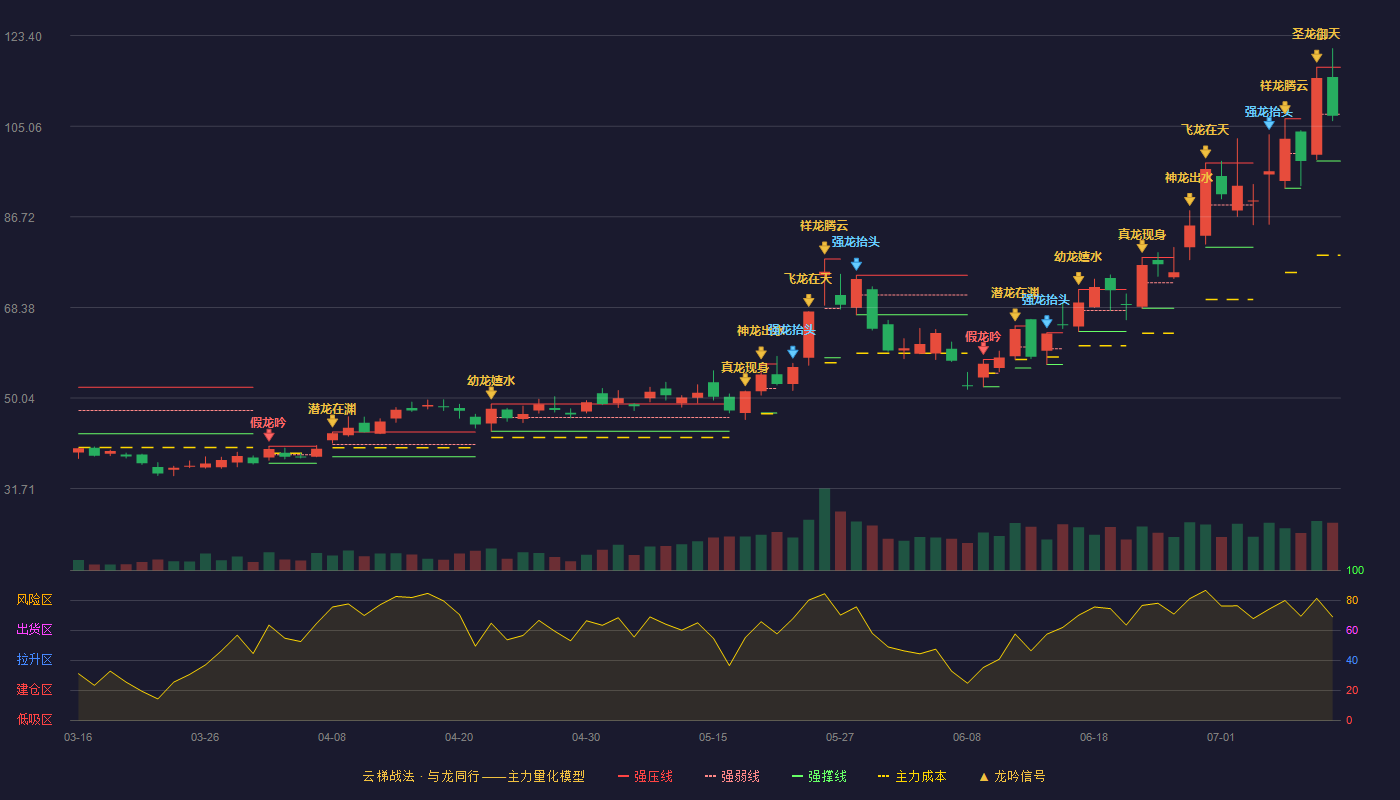The height and width of the screenshot is (800, 1400).
Task: Disable the 主力成本 legend series
Action: (x=911, y=776)
